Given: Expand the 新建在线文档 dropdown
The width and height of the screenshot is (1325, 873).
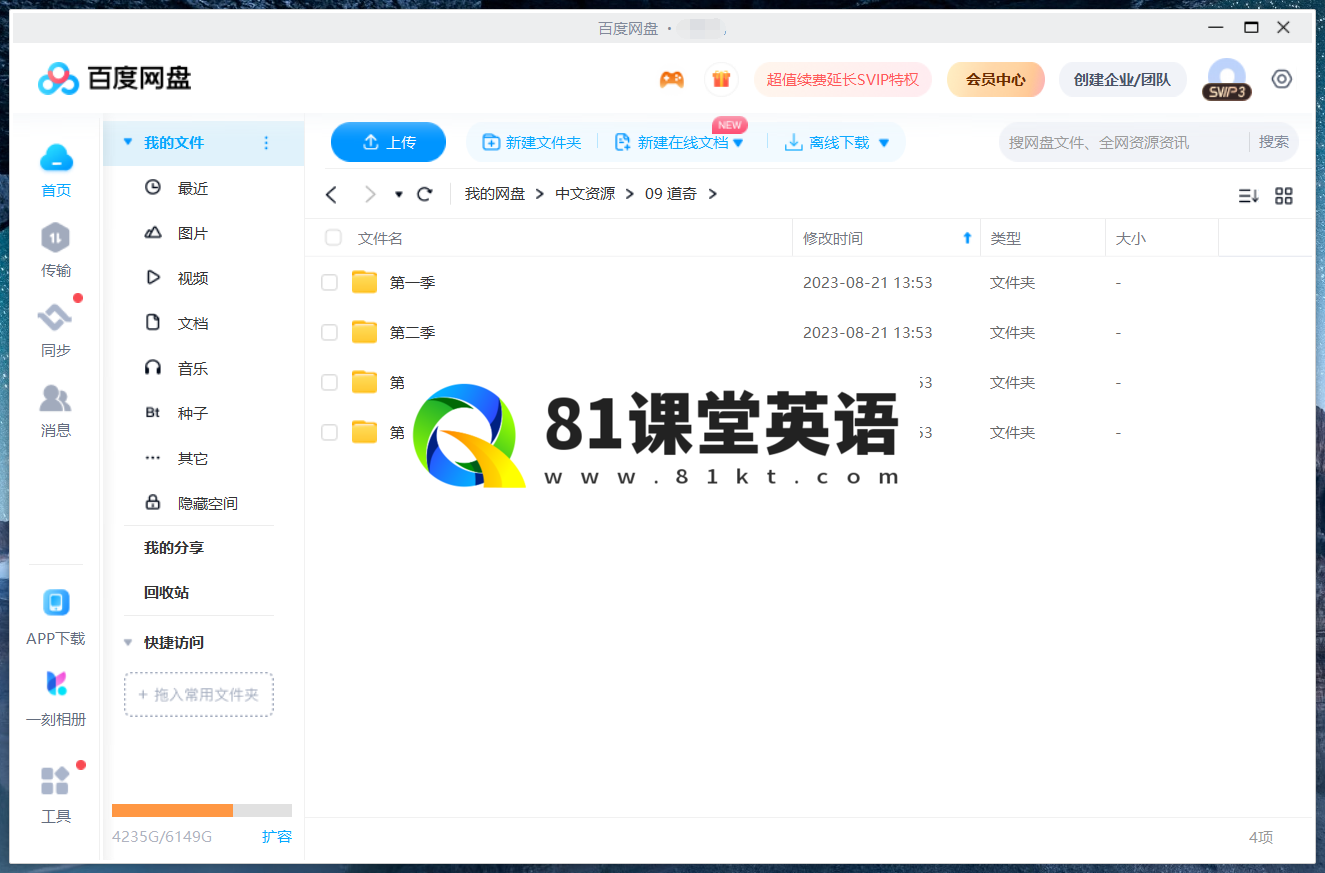Looking at the screenshot, I should [738, 143].
